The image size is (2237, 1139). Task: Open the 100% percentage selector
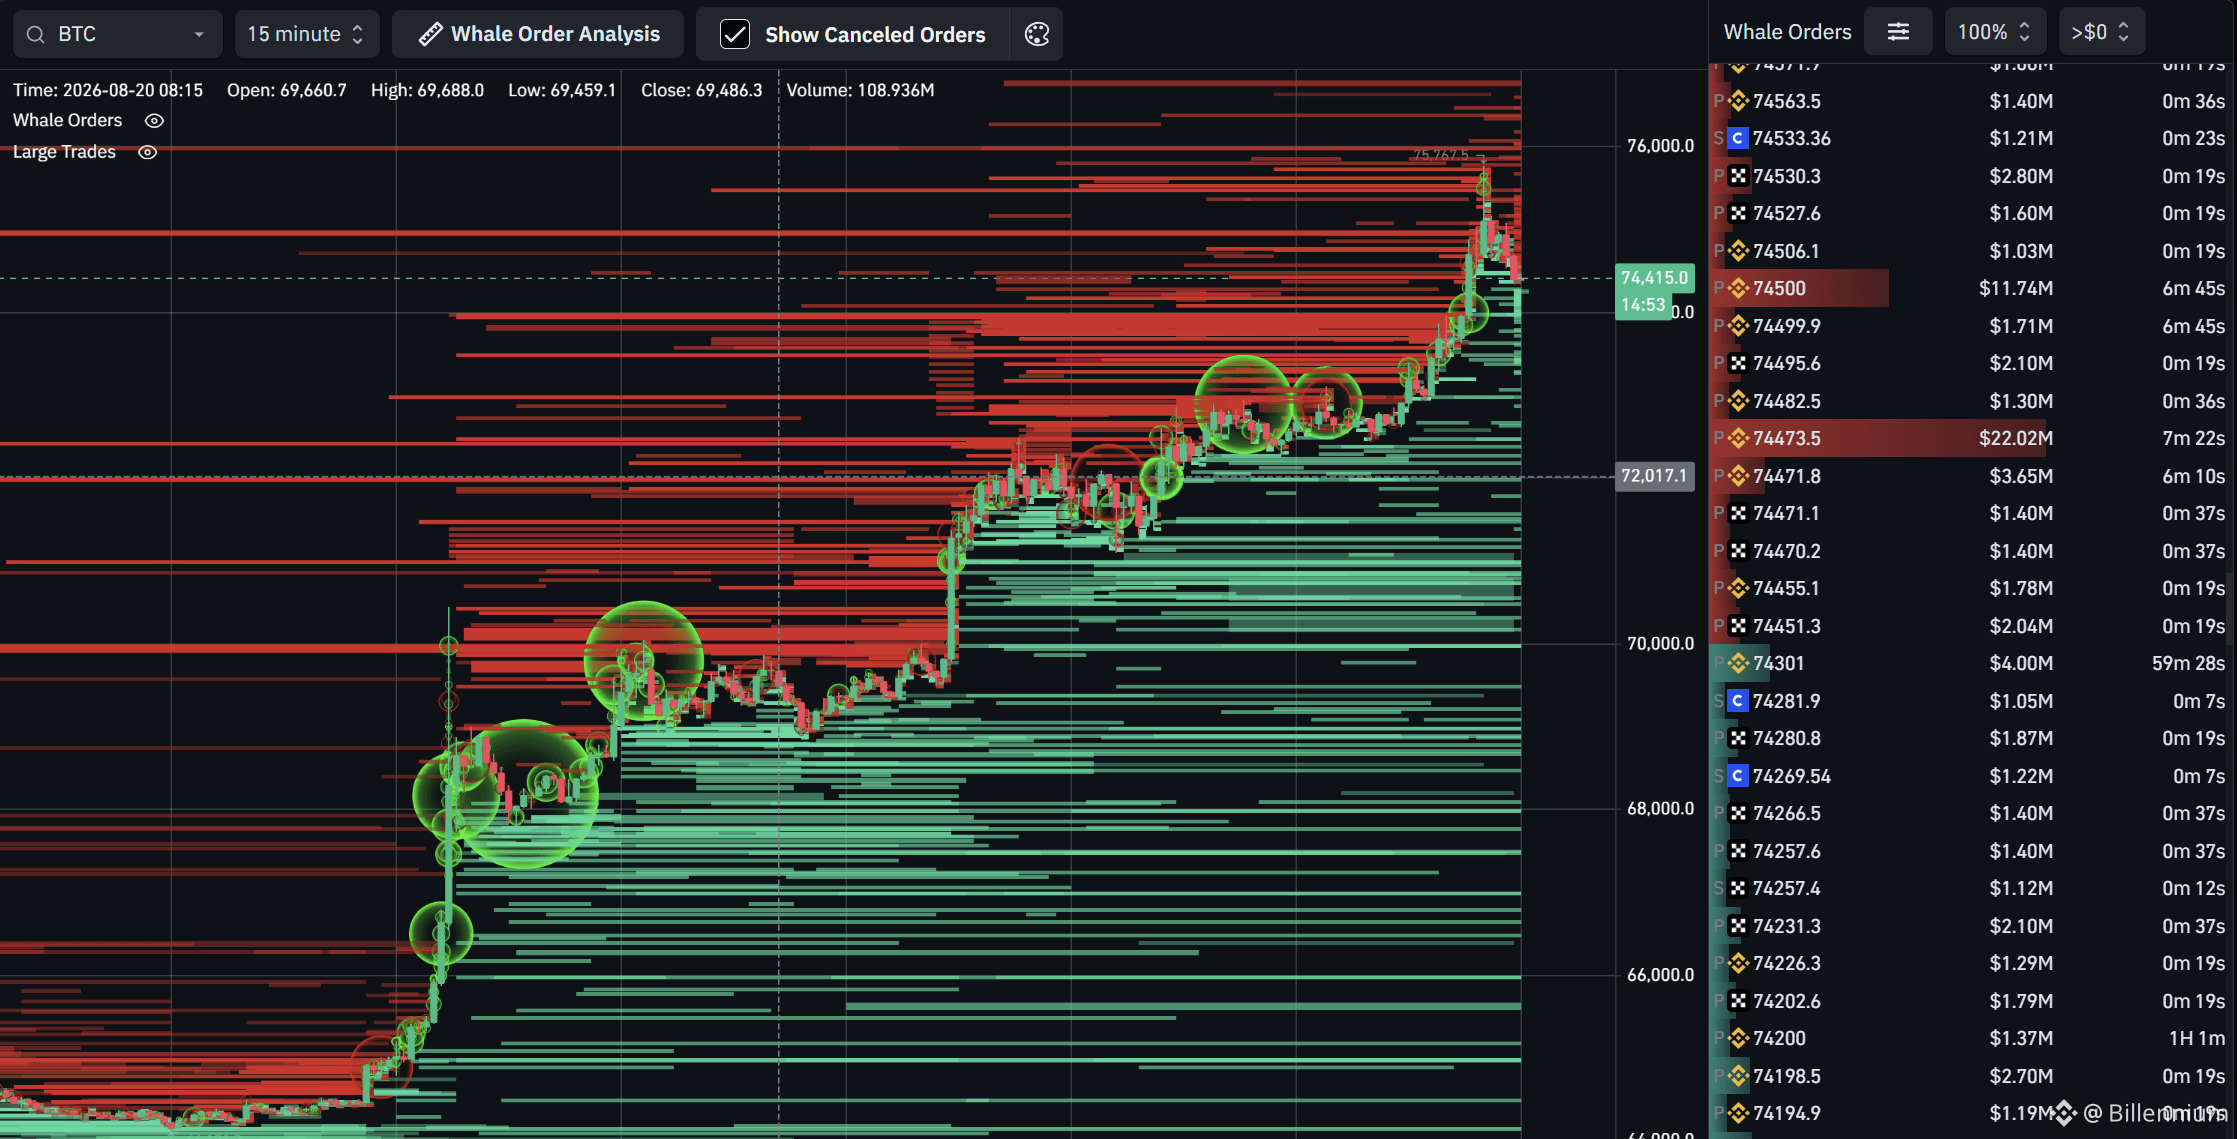tap(1995, 32)
